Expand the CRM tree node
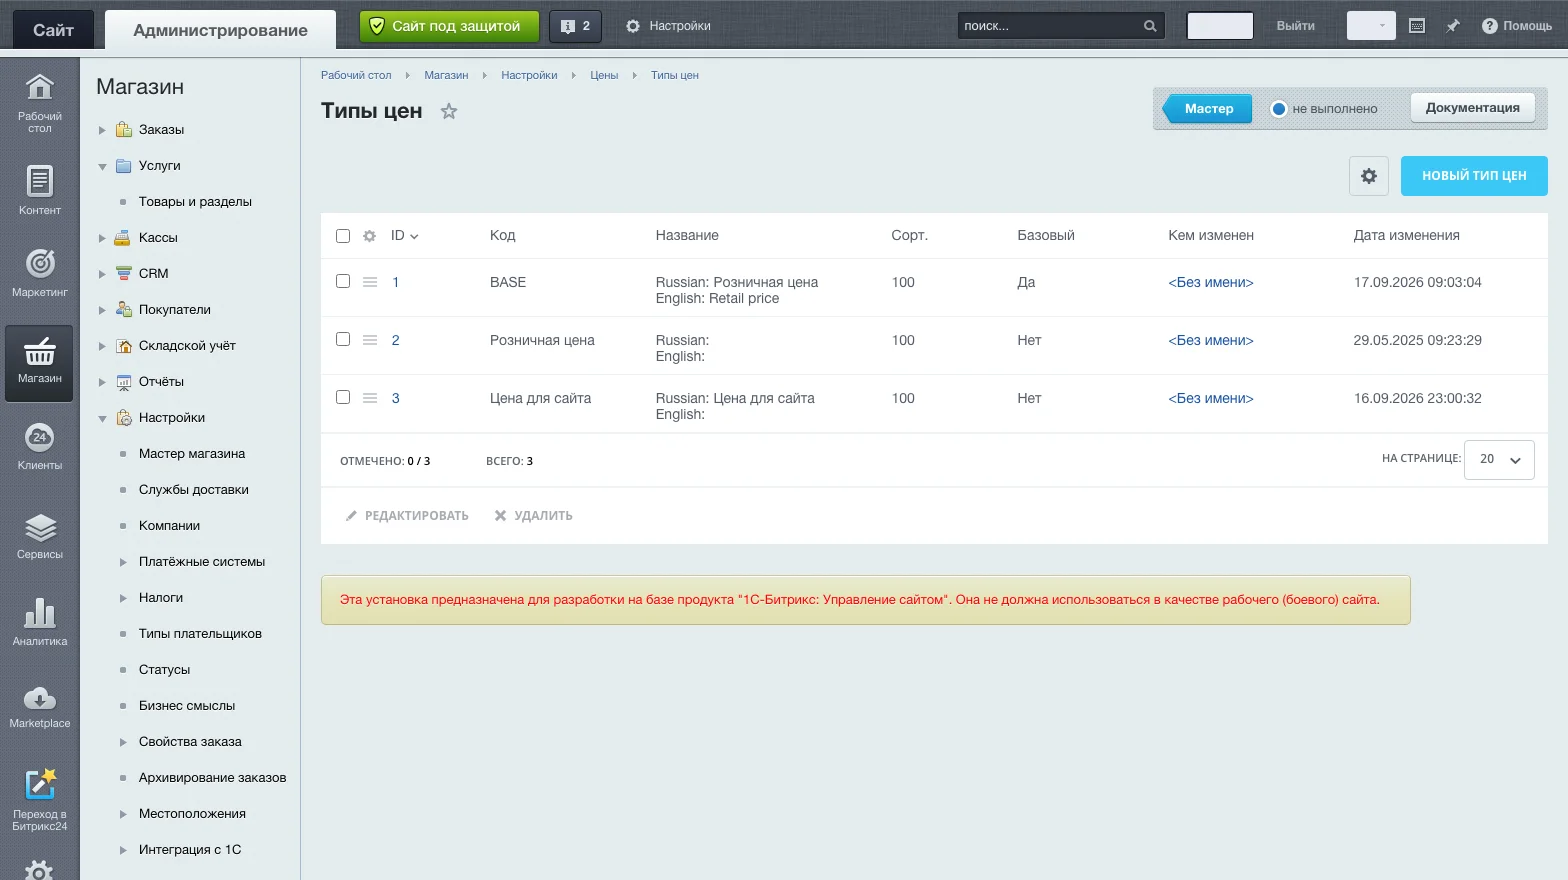 click(x=102, y=274)
